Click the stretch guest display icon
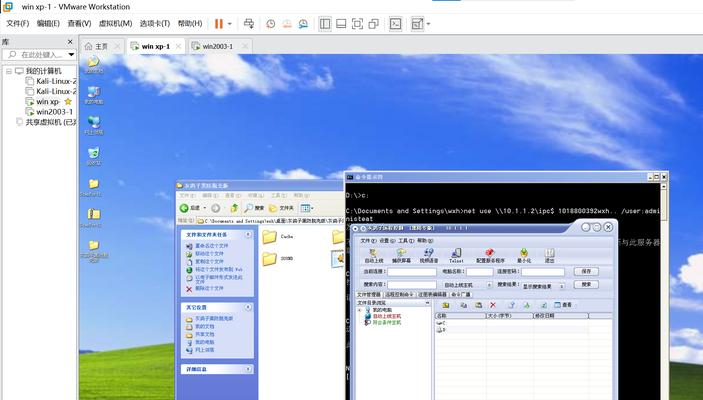The image size is (703, 400). 417,24
